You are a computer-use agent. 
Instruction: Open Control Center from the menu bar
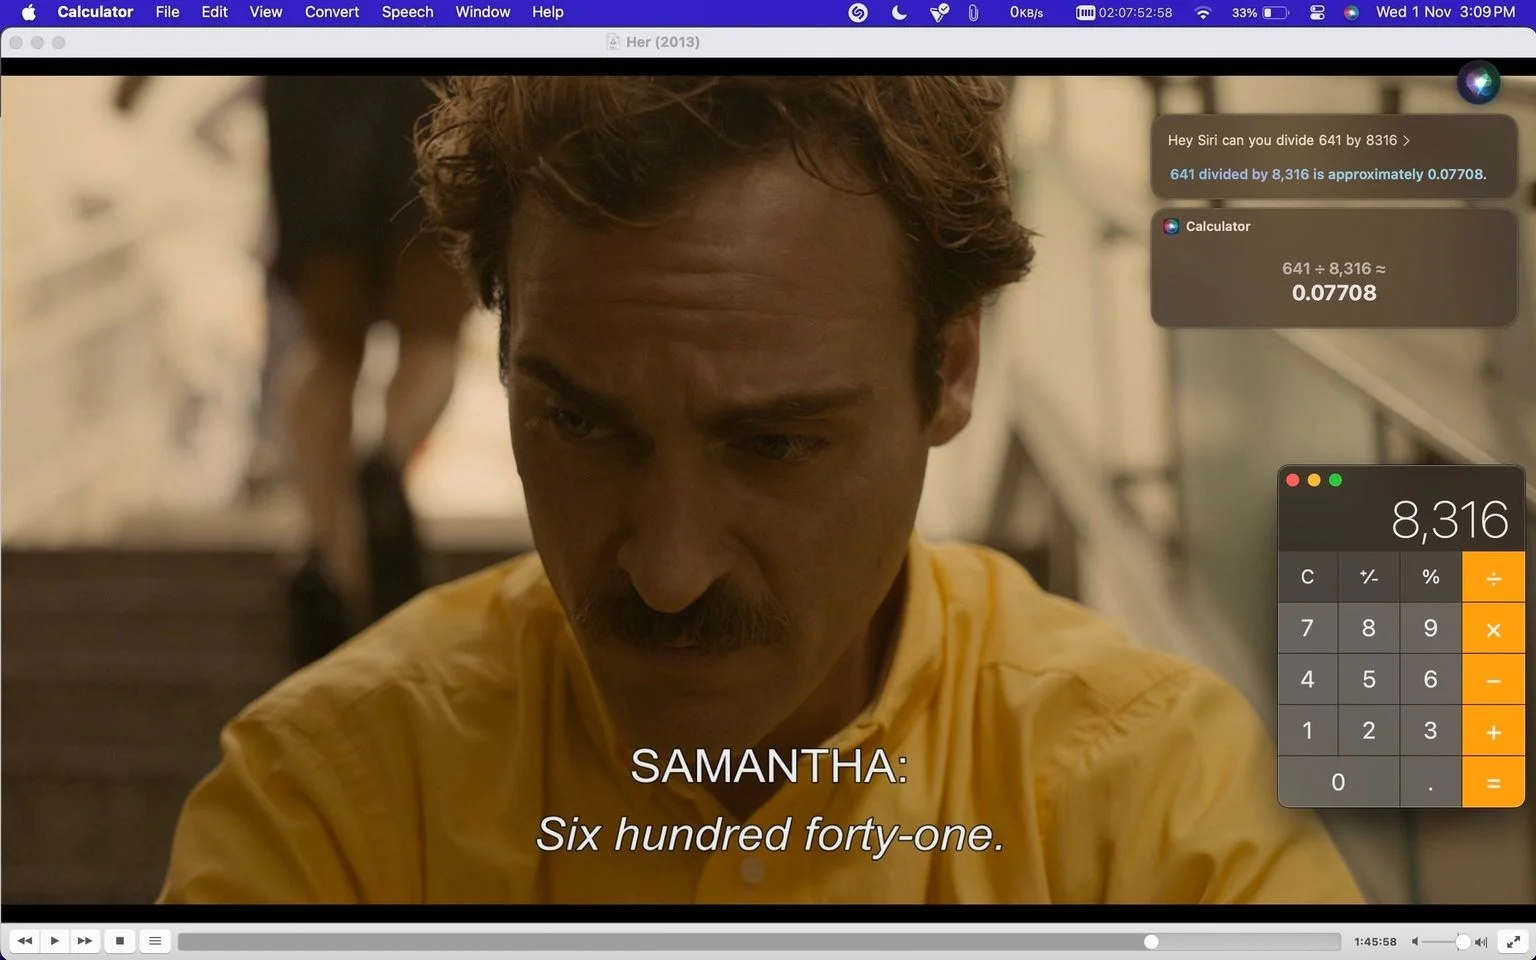click(x=1317, y=12)
